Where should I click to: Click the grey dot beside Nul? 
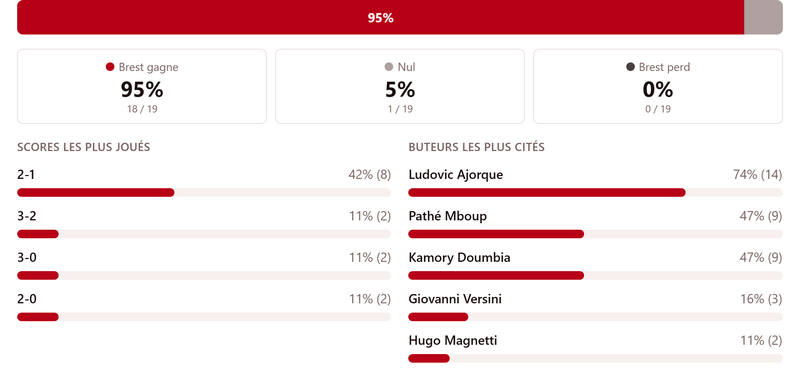tap(389, 67)
